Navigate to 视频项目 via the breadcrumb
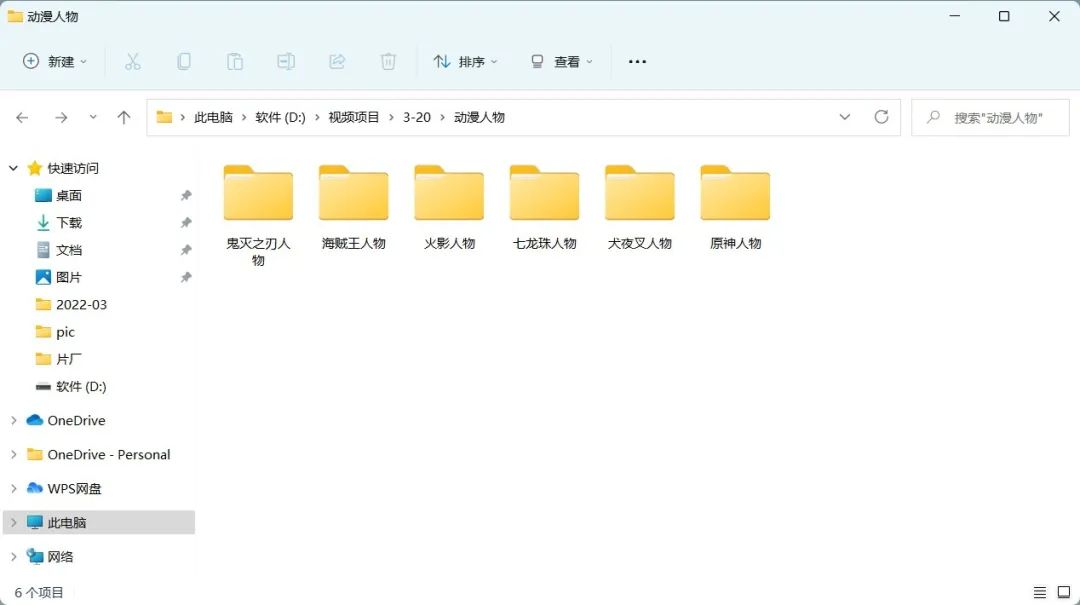Screen dimensions: 1080x605 coord(352,116)
